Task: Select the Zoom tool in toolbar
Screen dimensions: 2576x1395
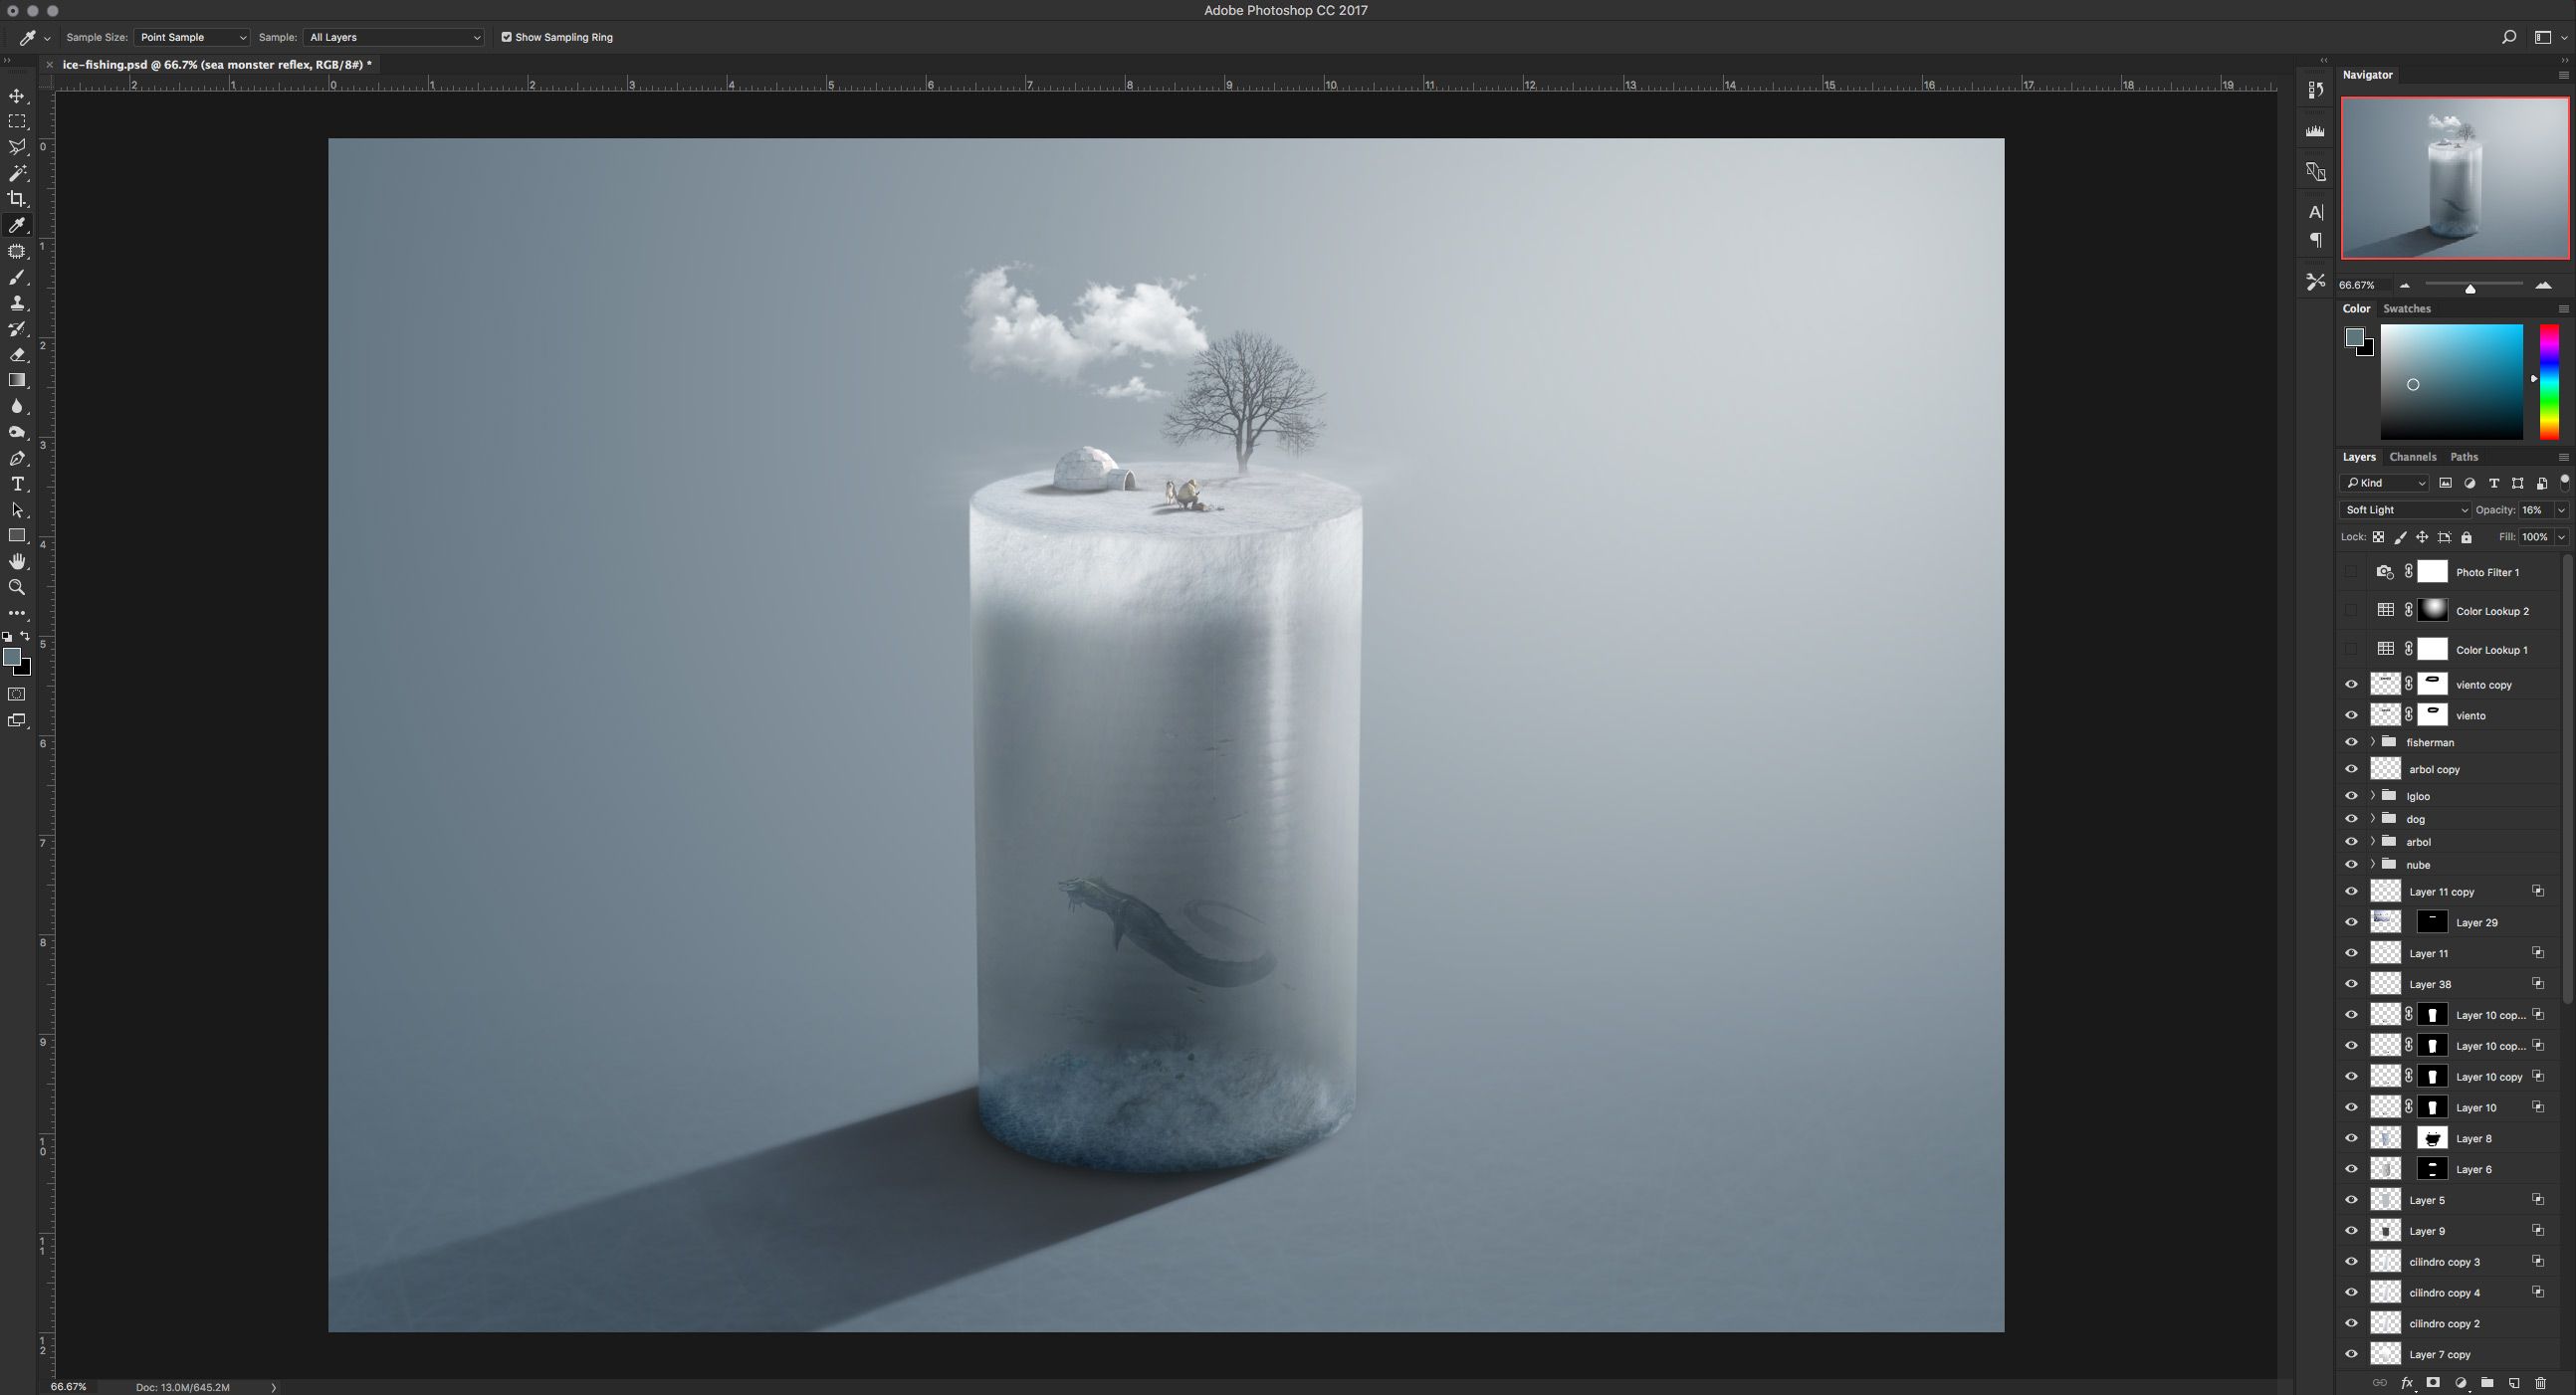Action: tap(17, 587)
